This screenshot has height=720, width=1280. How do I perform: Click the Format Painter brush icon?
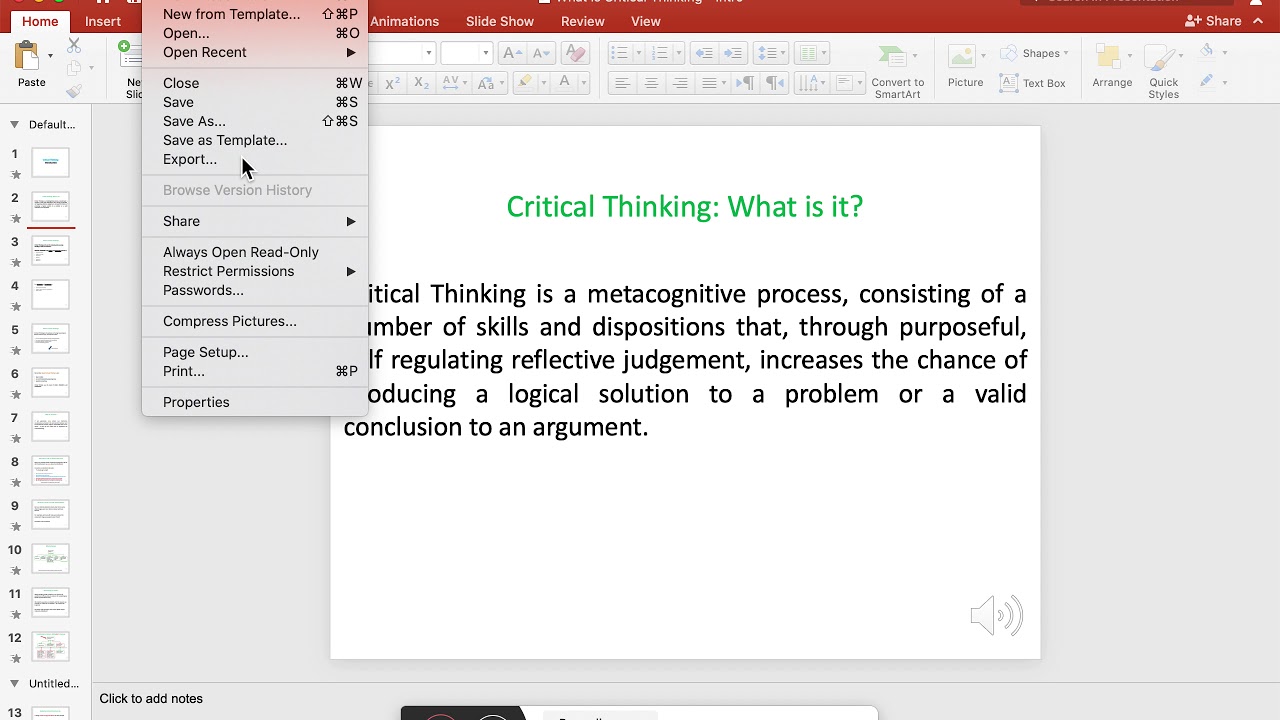(x=74, y=91)
